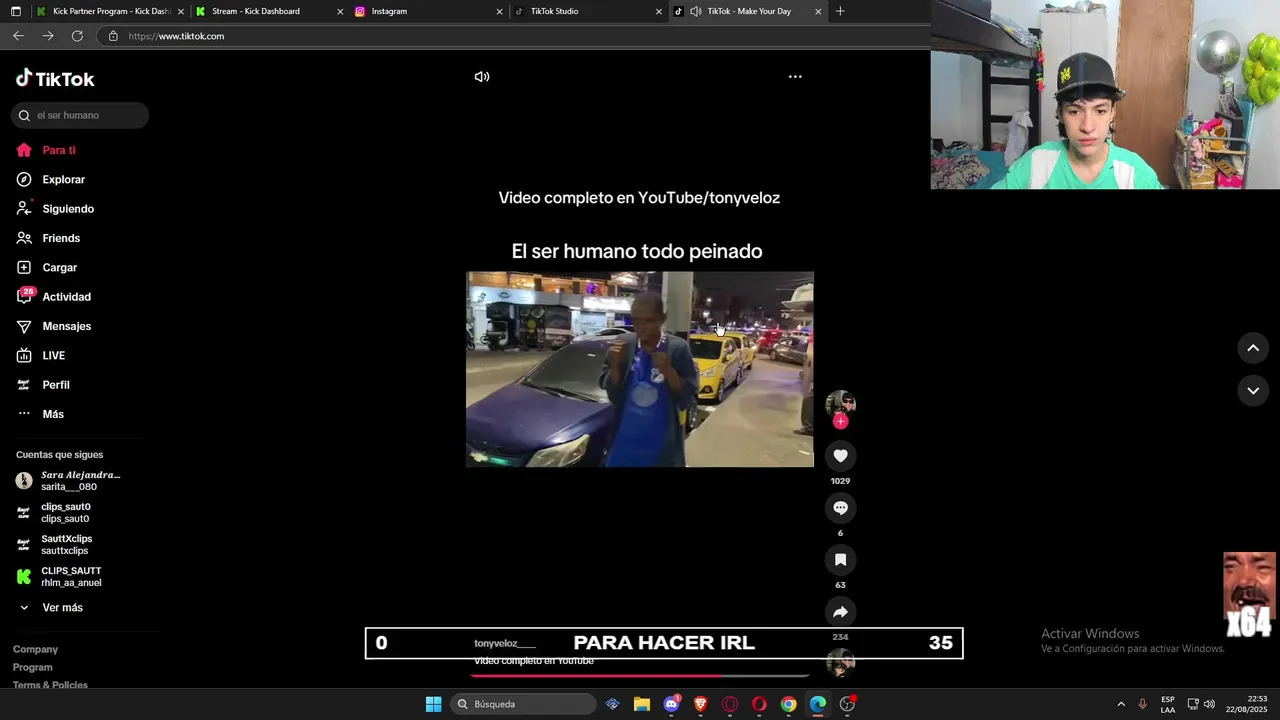Click the browser forward arrow
The height and width of the screenshot is (720, 1280).
pos(48,36)
